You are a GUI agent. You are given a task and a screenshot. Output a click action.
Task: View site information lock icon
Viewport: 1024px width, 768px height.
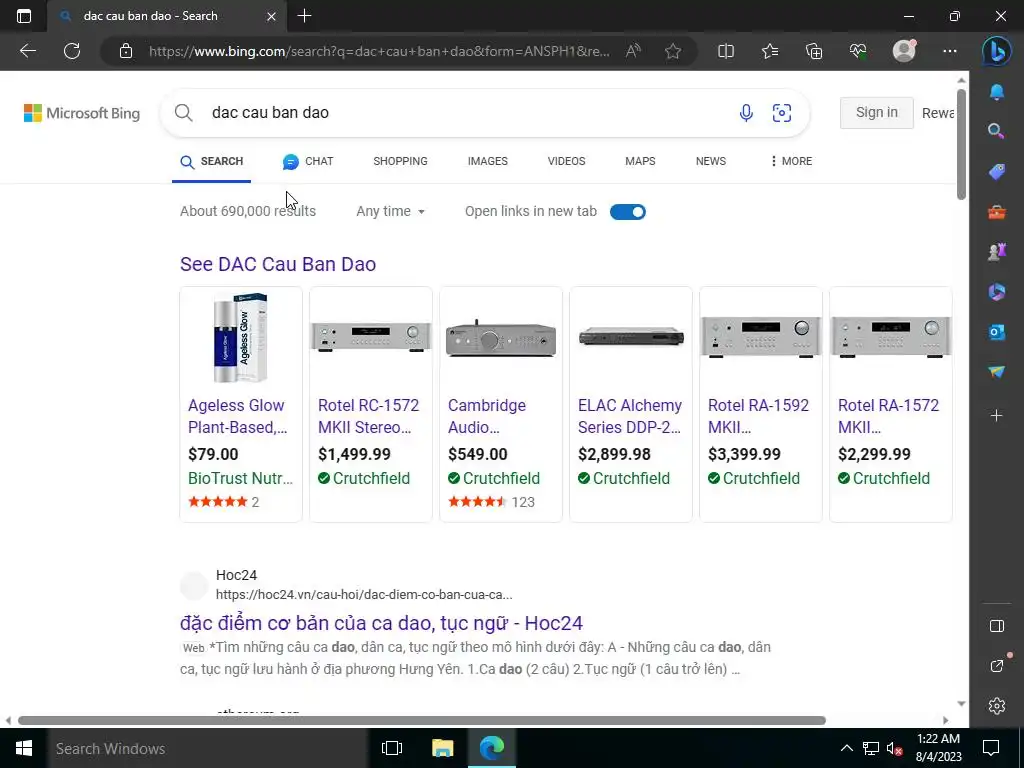point(126,51)
